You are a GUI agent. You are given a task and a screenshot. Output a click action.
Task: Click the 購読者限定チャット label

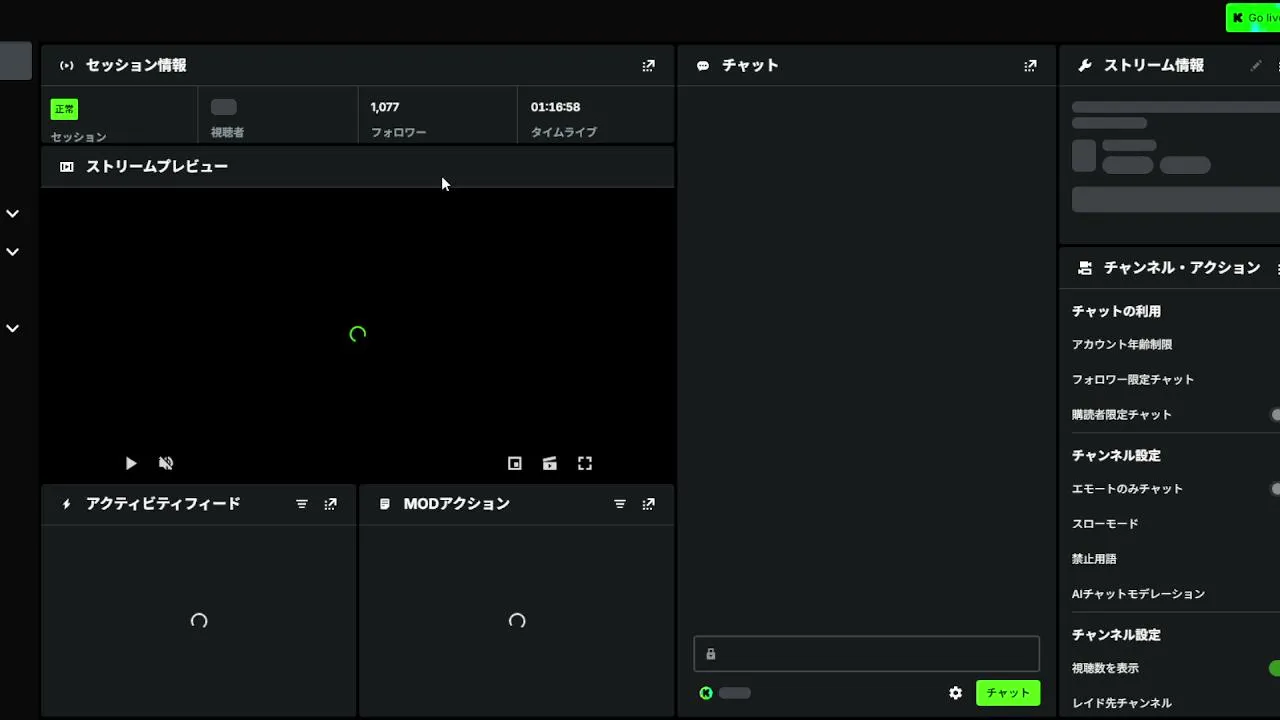[1122, 415]
